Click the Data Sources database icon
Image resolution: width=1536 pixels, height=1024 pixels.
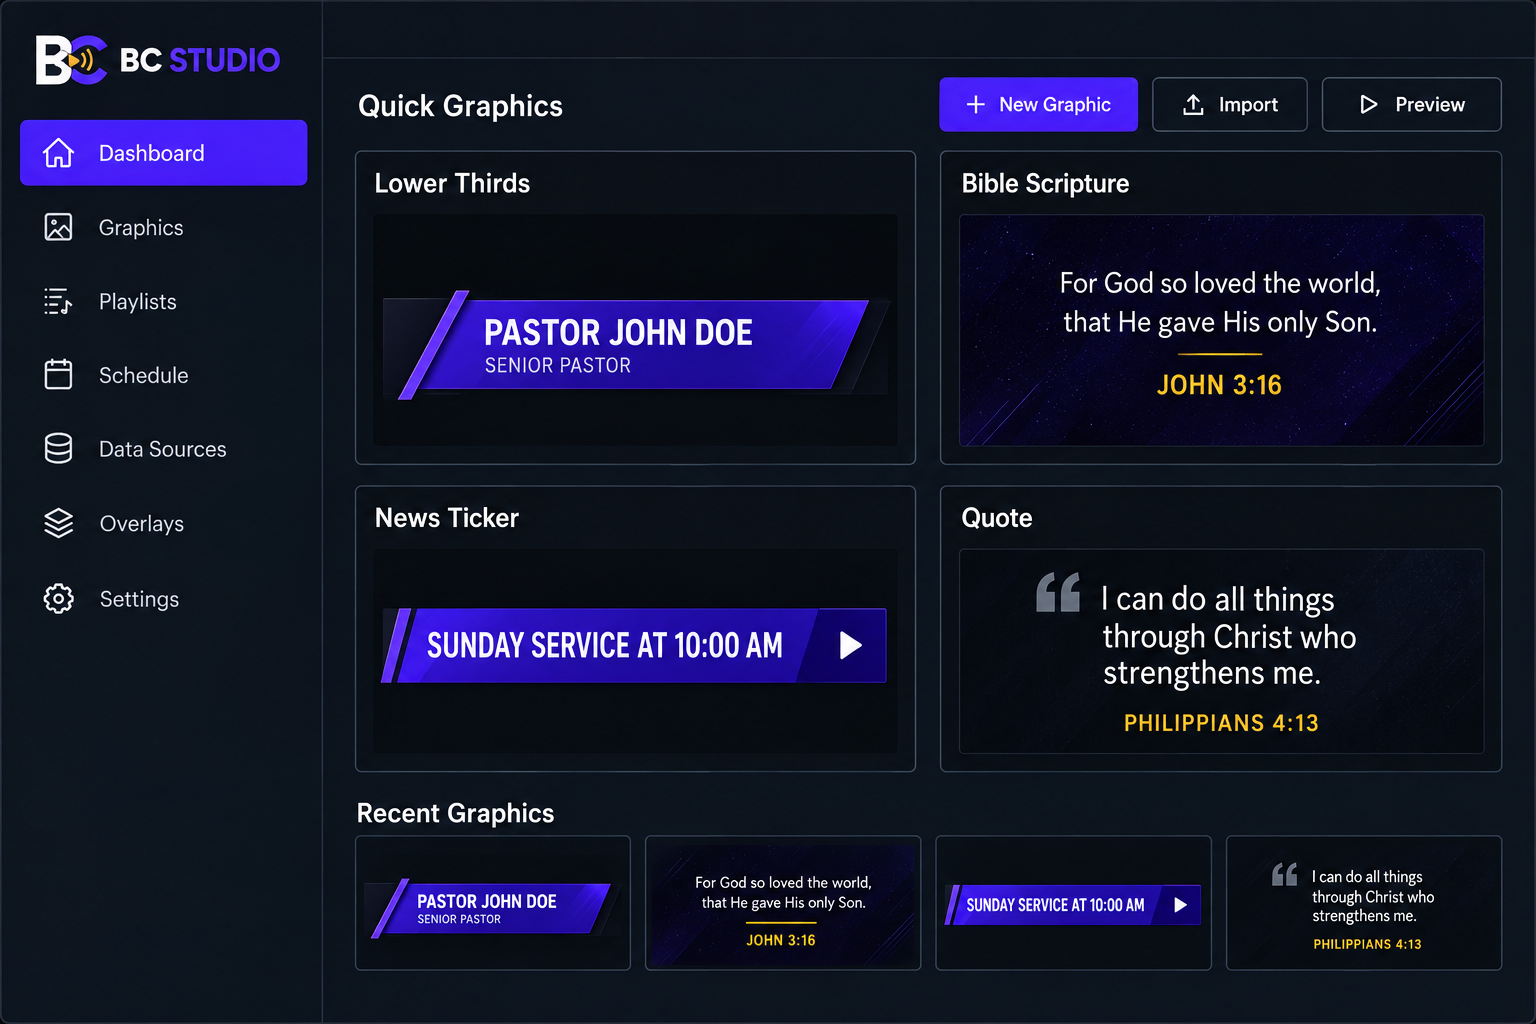click(x=58, y=449)
